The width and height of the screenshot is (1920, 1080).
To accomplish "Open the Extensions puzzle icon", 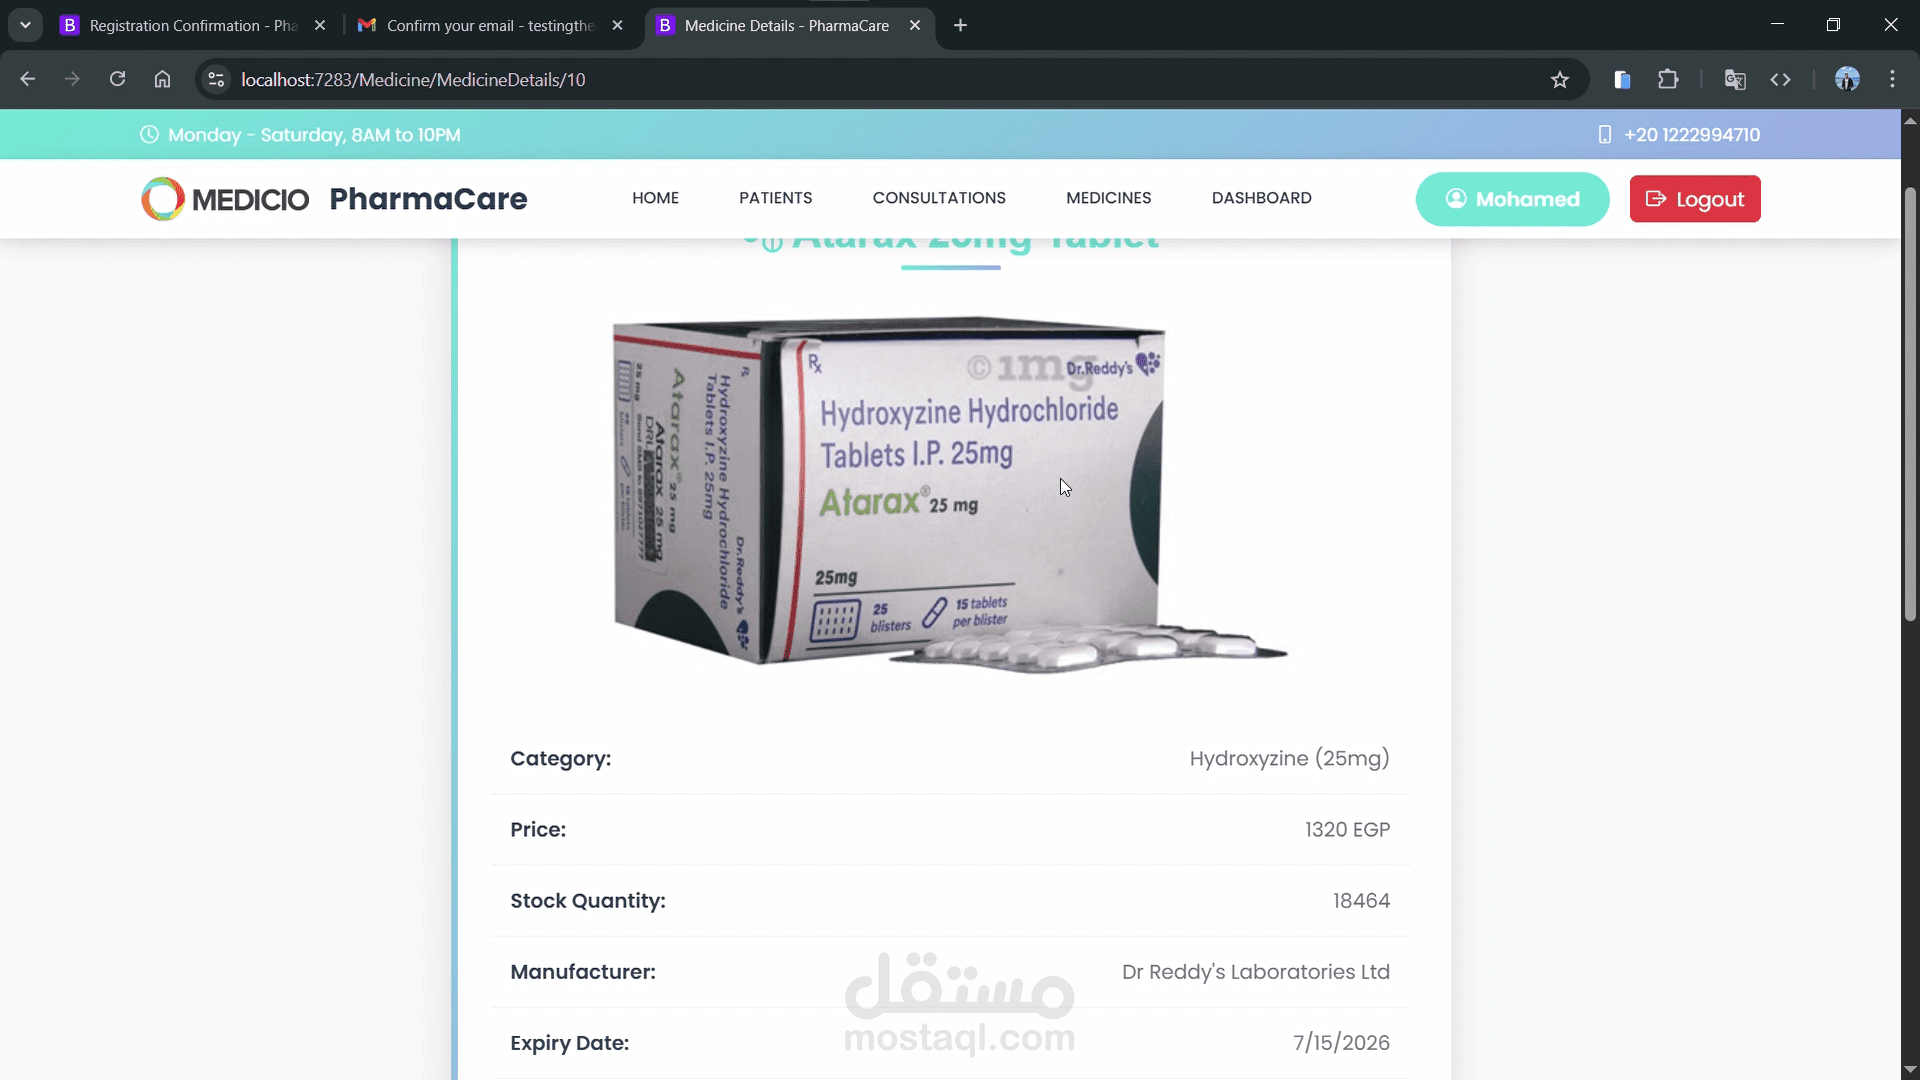I will (1668, 79).
